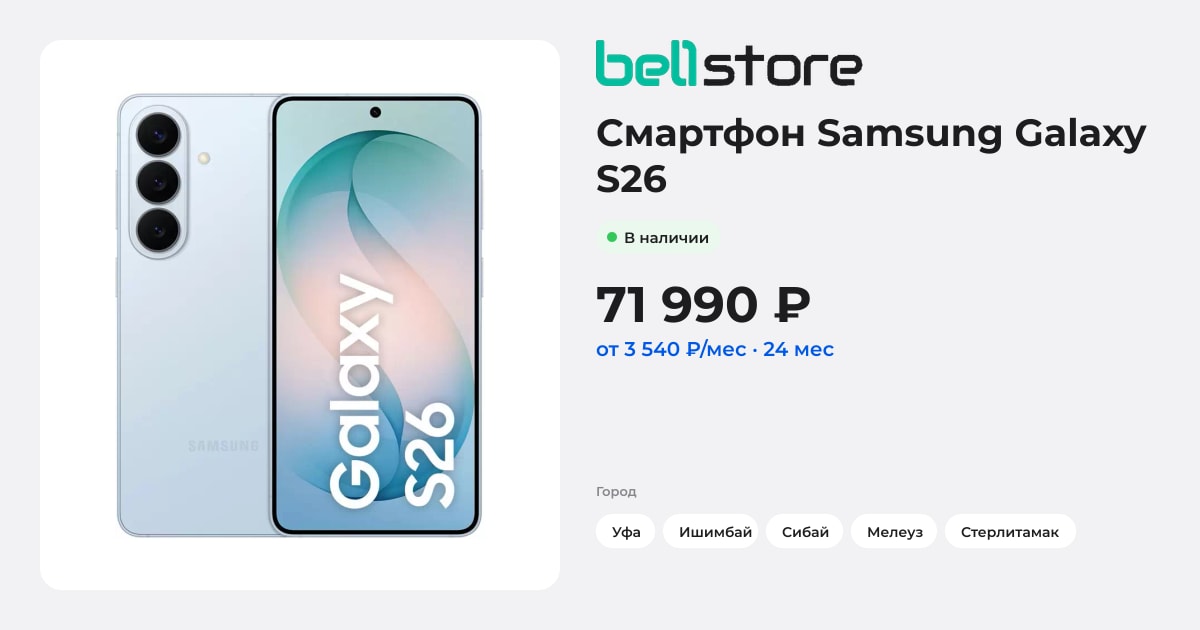Click the Город label
The height and width of the screenshot is (630, 1200).
(616, 491)
